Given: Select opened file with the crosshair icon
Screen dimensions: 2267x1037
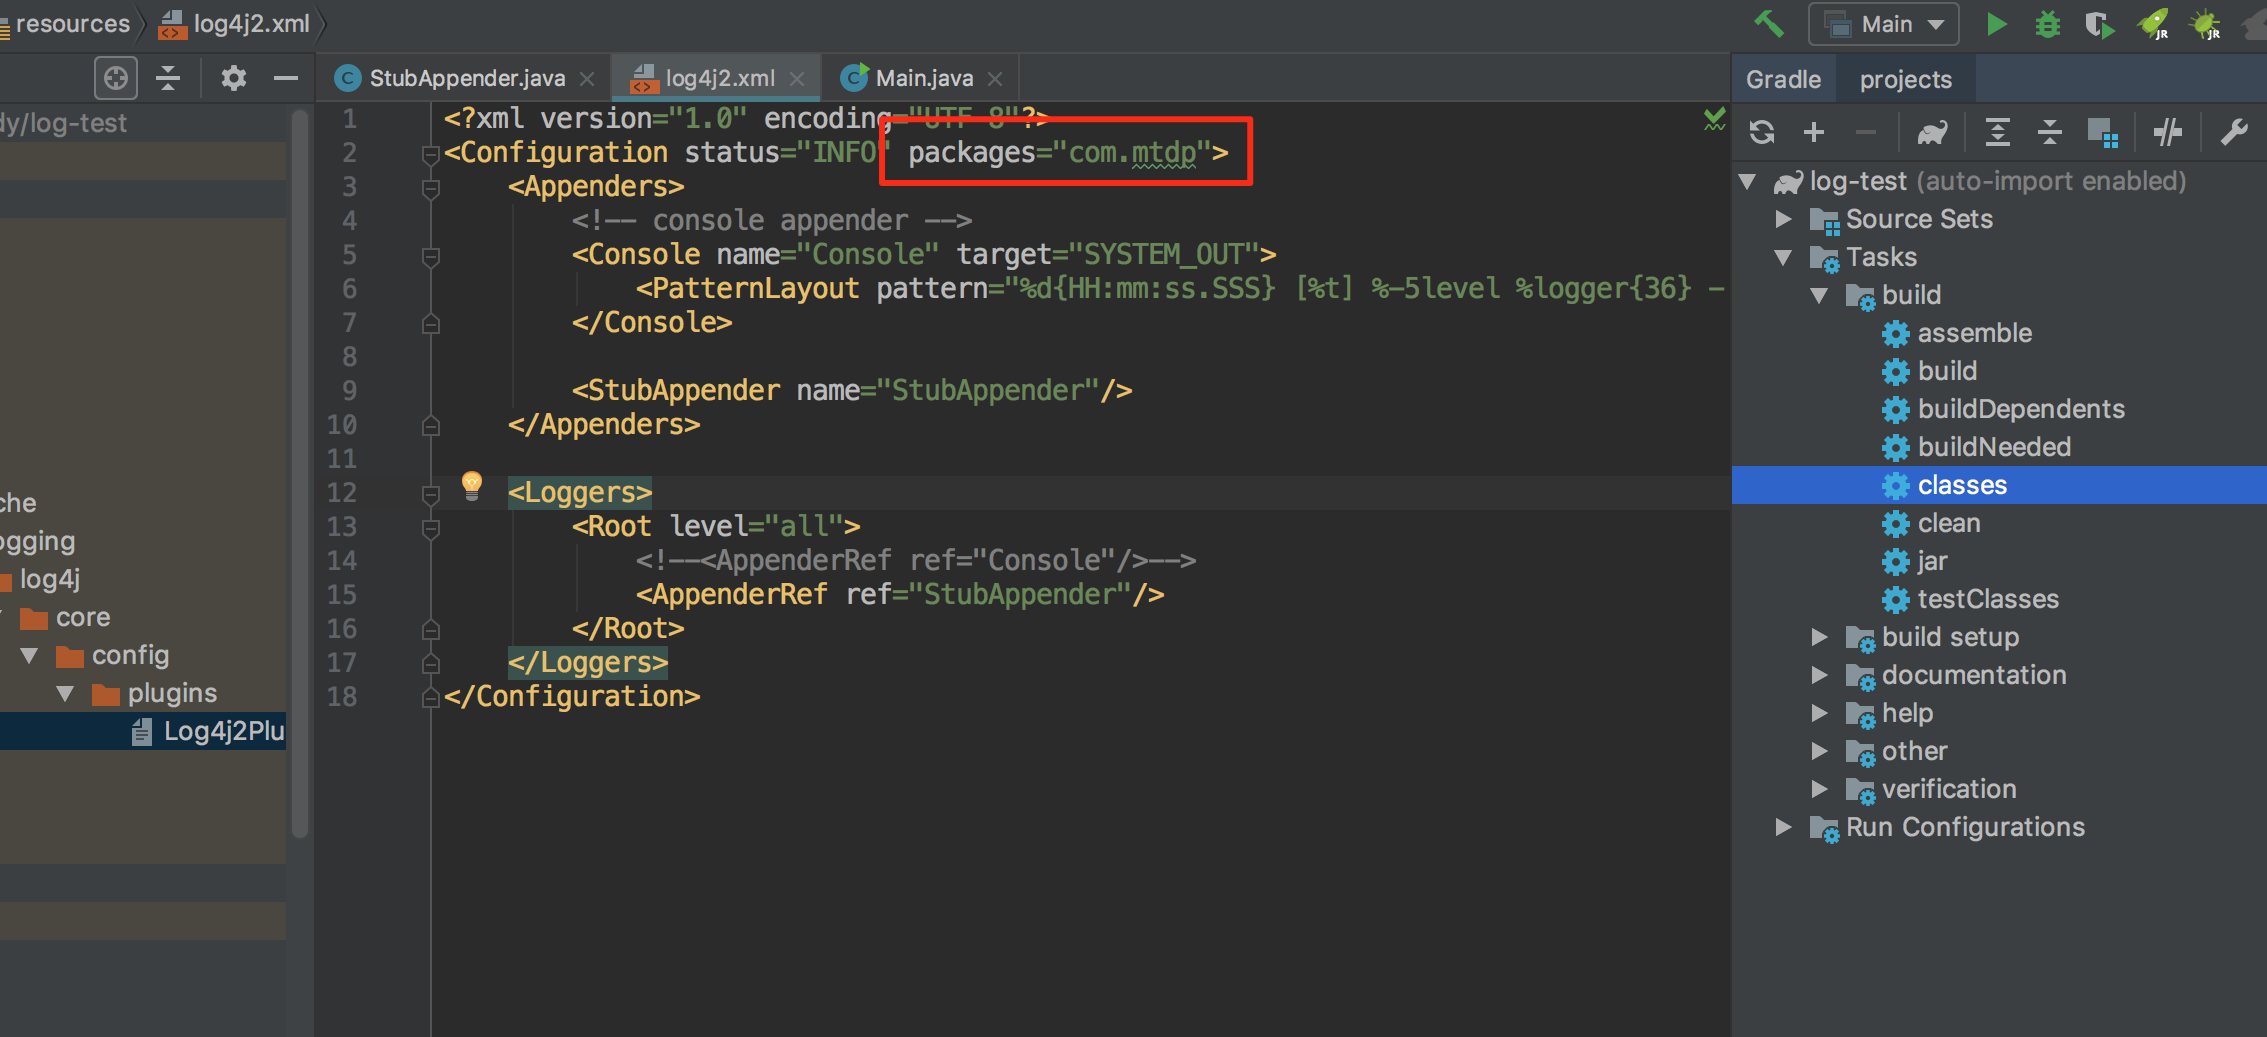Looking at the screenshot, I should point(115,77).
